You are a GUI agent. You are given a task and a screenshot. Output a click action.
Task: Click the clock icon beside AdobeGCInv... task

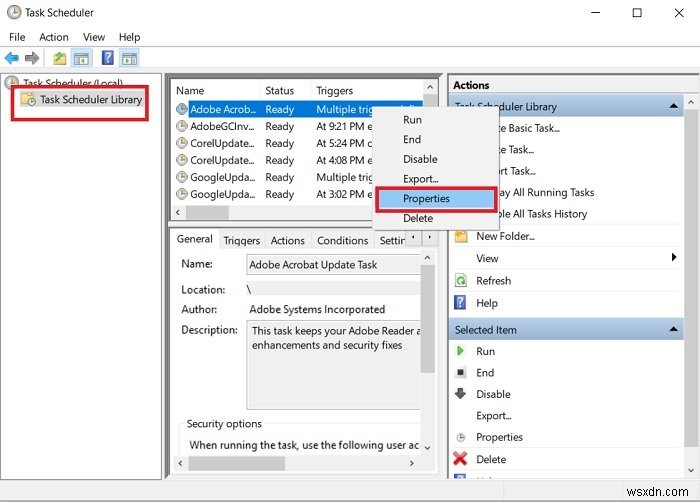[182, 126]
